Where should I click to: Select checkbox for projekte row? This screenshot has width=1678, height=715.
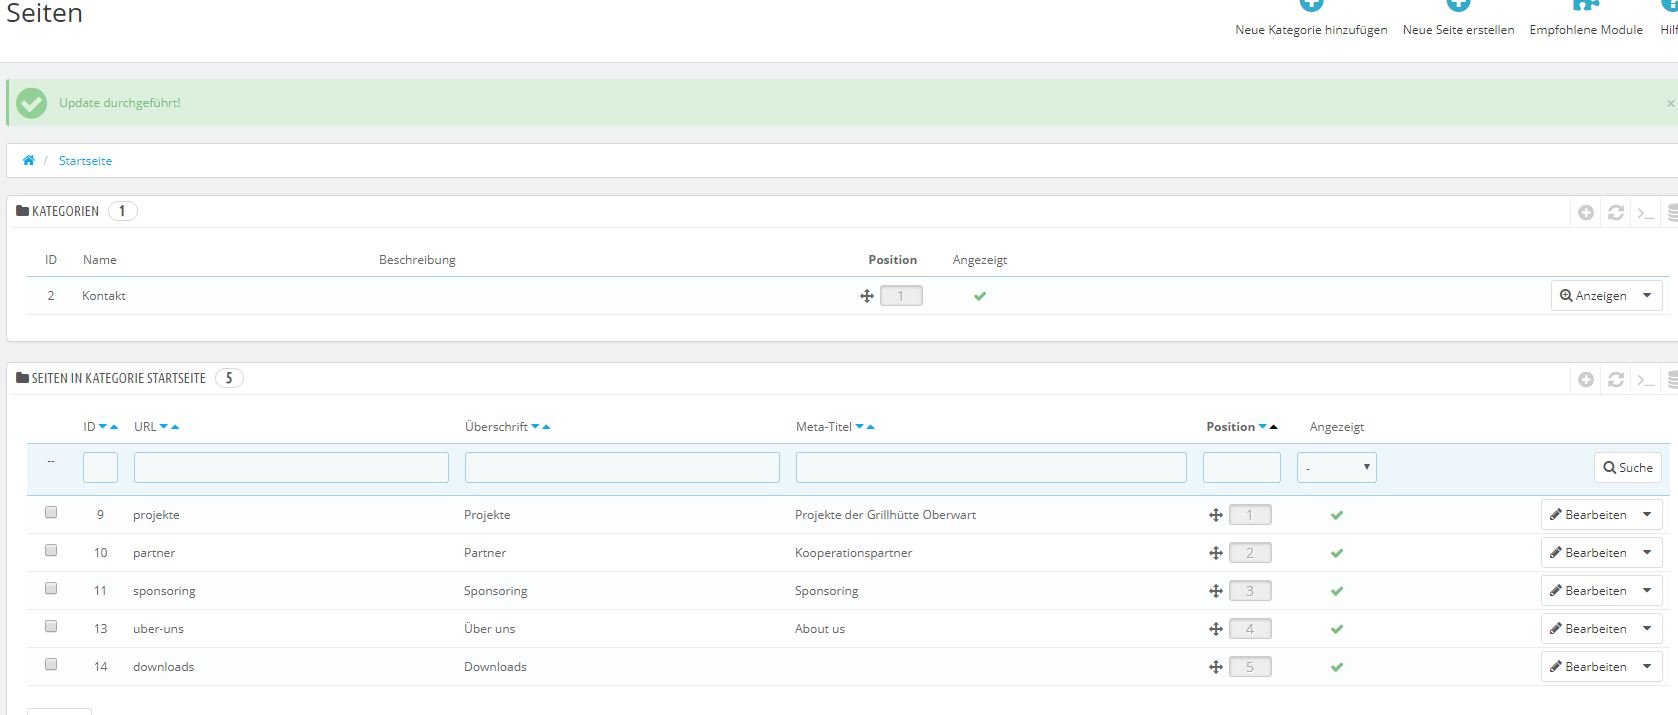click(x=51, y=512)
